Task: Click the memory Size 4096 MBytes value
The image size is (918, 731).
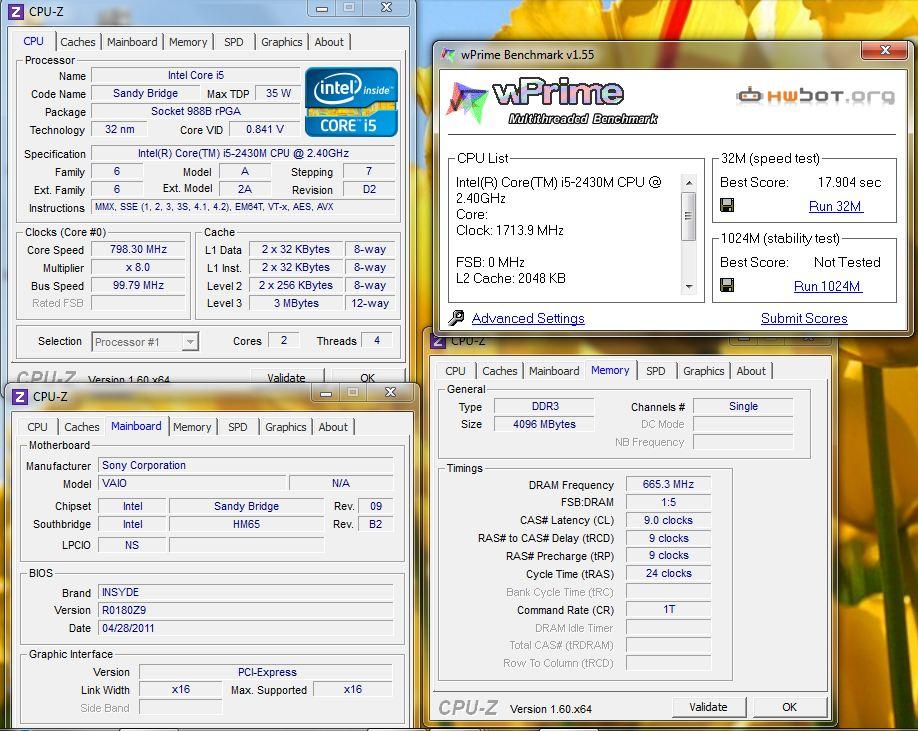Action: (544, 424)
